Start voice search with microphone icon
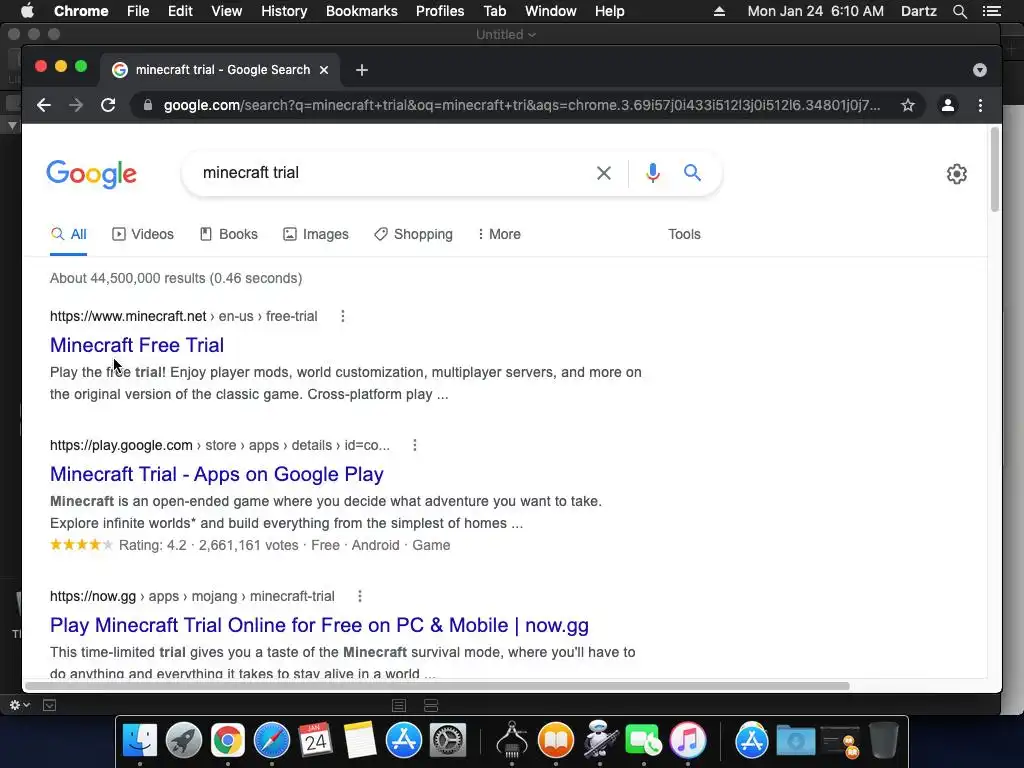The width and height of the screenshot is (1024, 768). [x=652, y=173]
